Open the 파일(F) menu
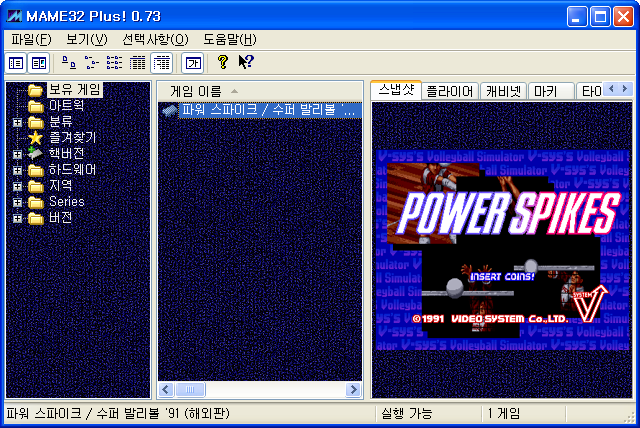640x428 pixels. point(31,40)
